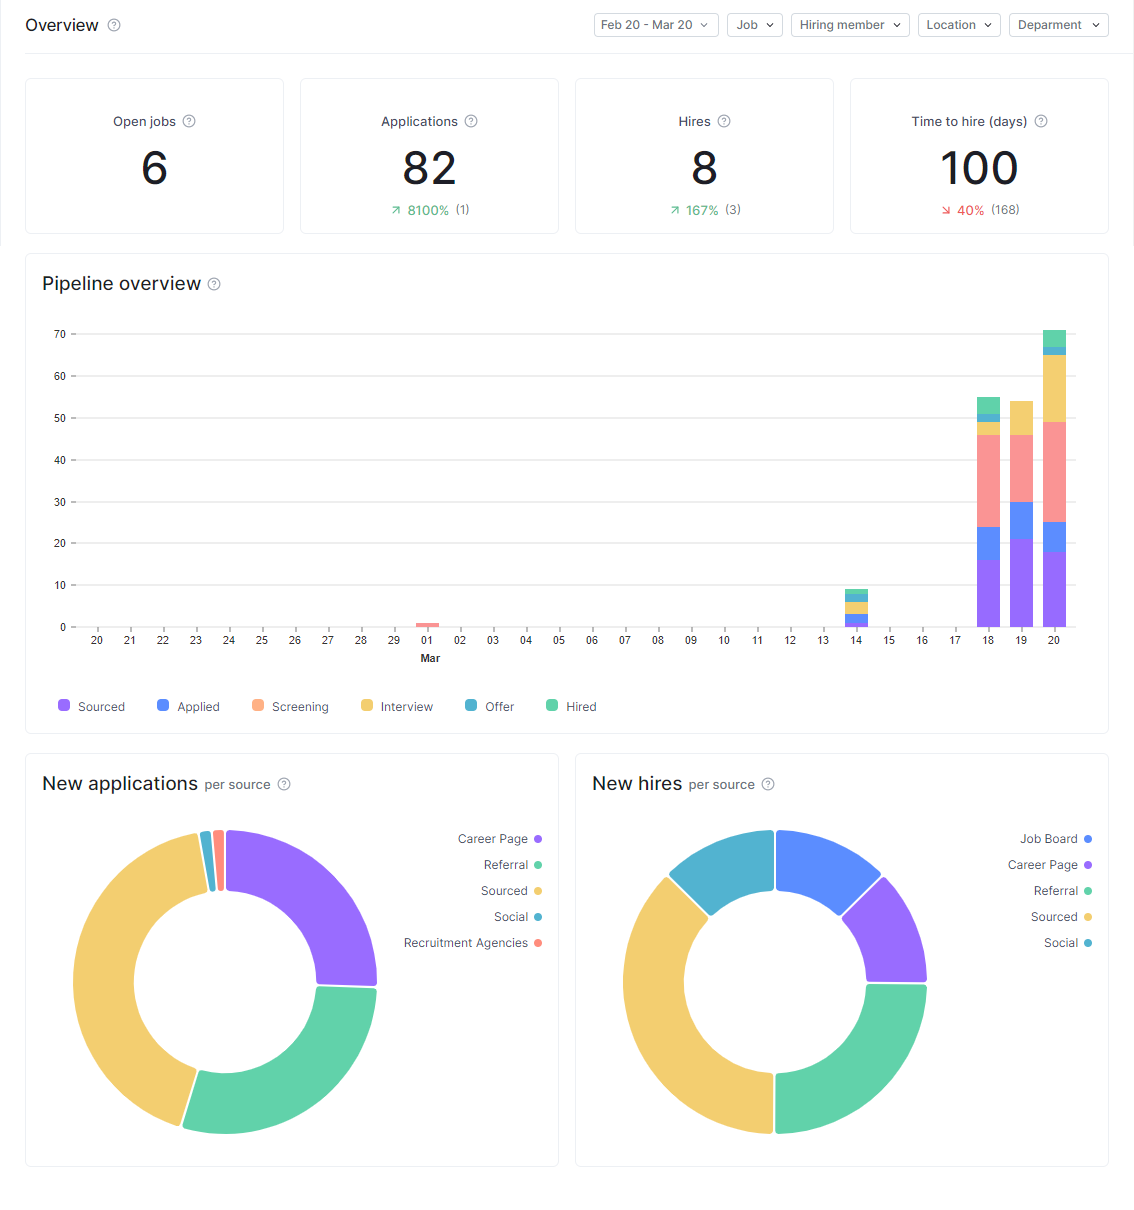Toggle the Sourced series in pipeline legend

pyautogui.click(x=91, y=706)
